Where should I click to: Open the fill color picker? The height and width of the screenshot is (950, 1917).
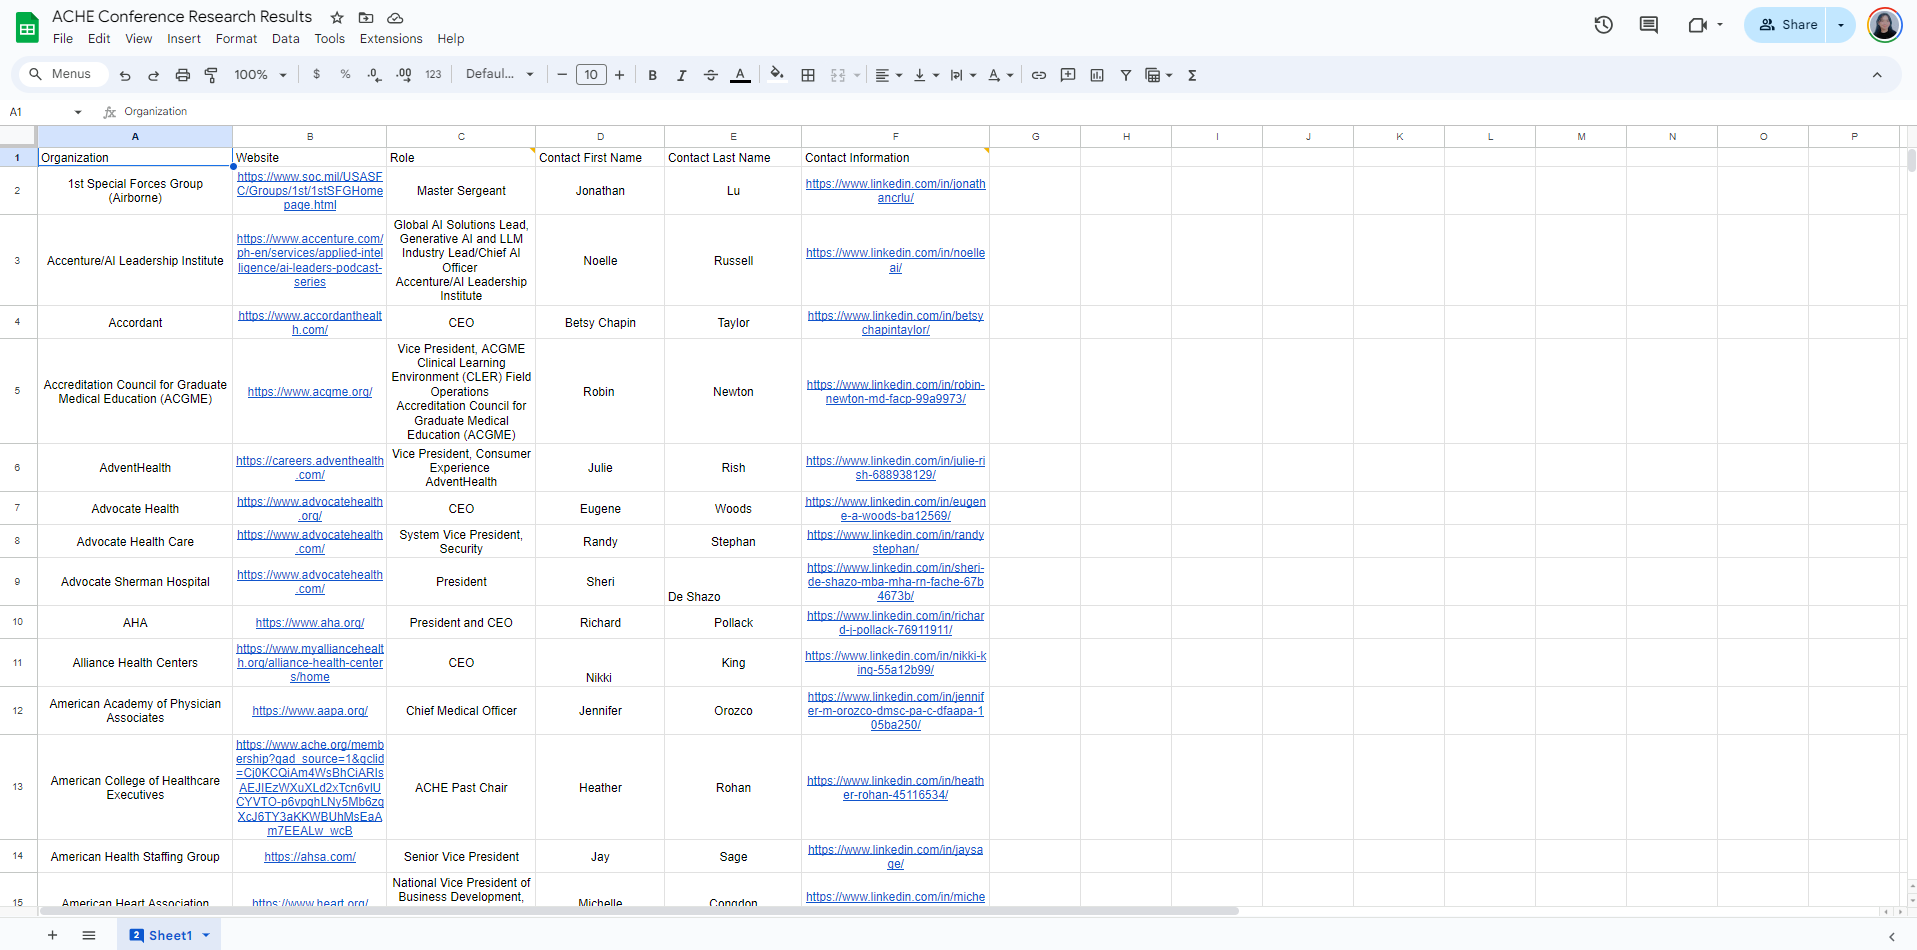pyautogui.click(x=777, y=75)
